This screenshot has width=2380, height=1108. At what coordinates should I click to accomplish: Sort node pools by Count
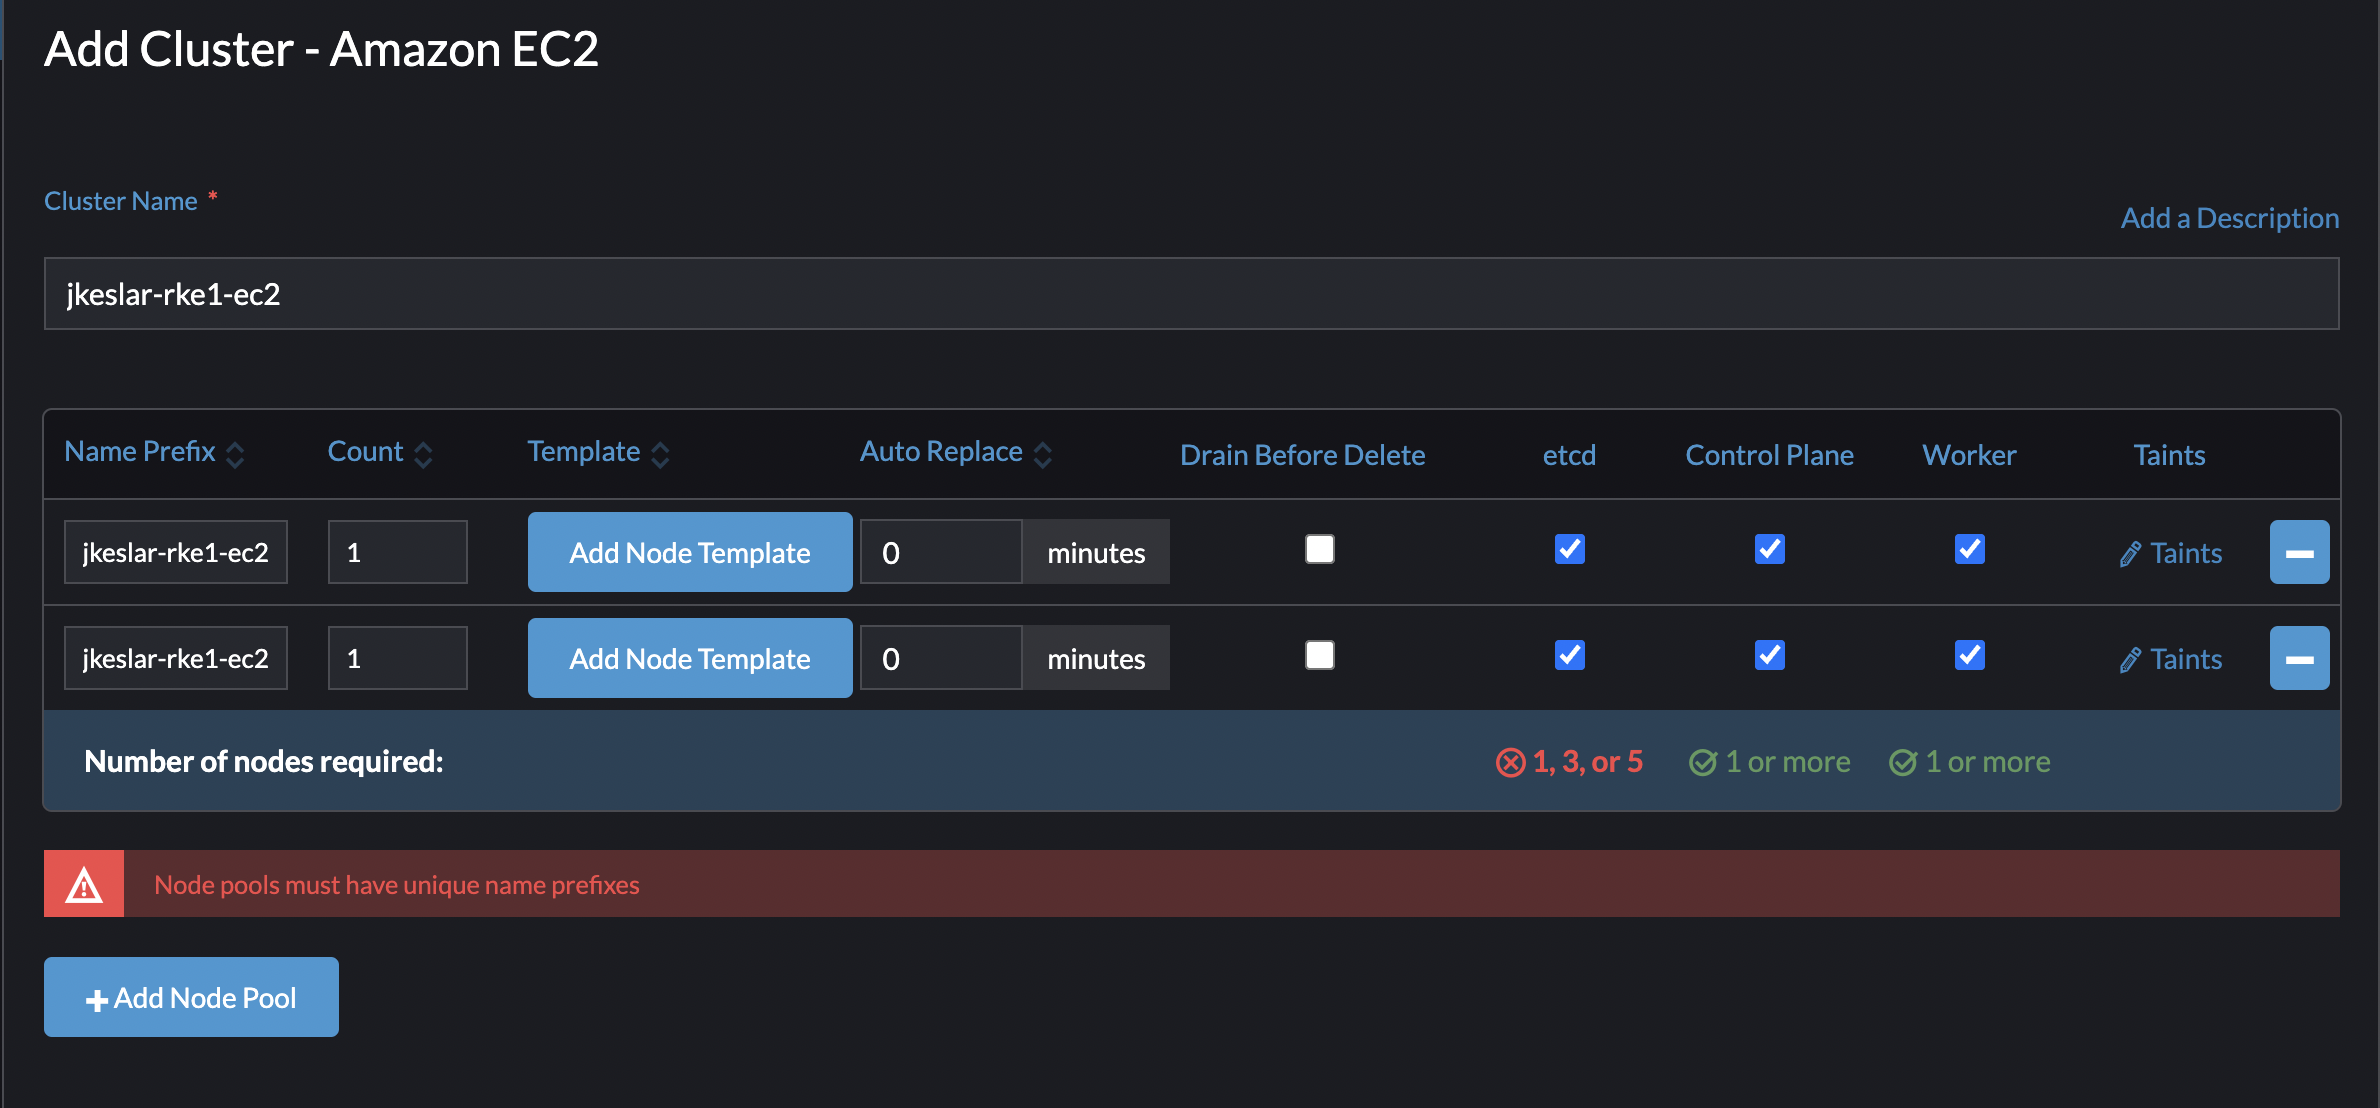pos(364,451)
